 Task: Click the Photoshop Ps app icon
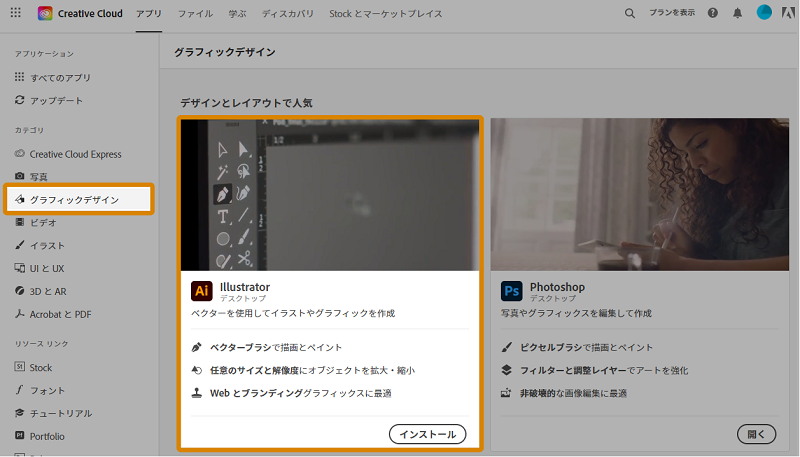(x=511, y=291)
